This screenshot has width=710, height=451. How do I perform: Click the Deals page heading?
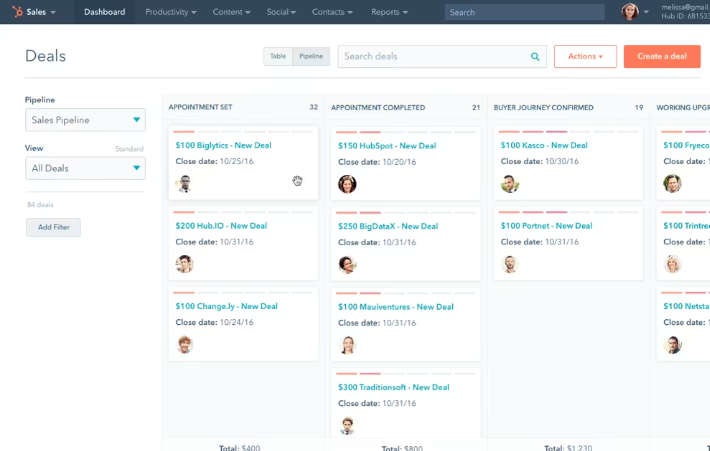pos(45,56)
